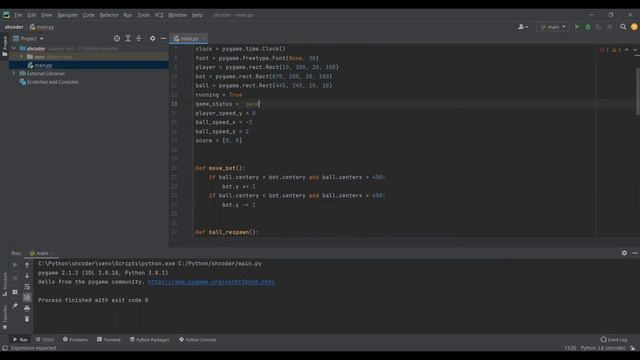Viewport: 640px width, 360px height.
Task: Open Python Console tool window
Action: coord(198,340)
